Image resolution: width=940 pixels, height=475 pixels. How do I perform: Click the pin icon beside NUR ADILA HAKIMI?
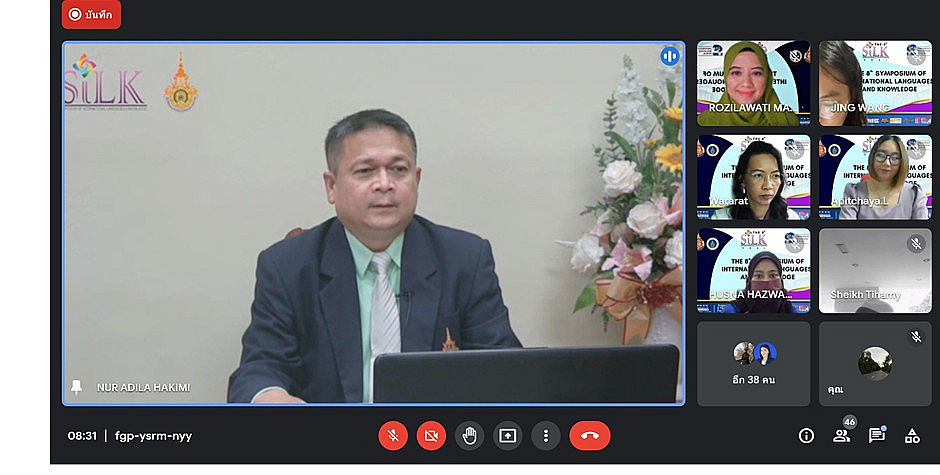tap(76, 387)
